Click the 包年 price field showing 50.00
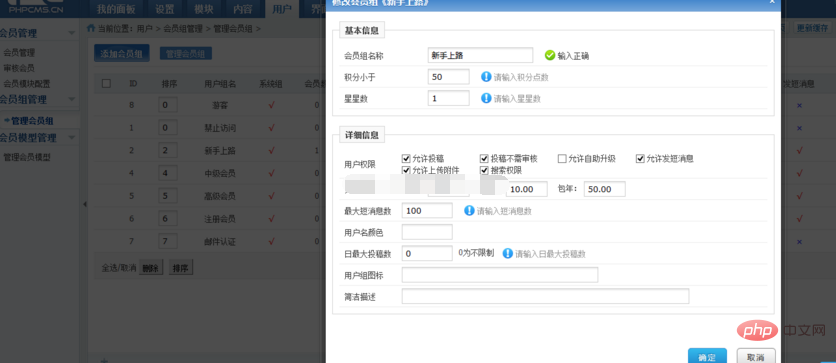Screen dimensions: 836x363 (605, 189)
